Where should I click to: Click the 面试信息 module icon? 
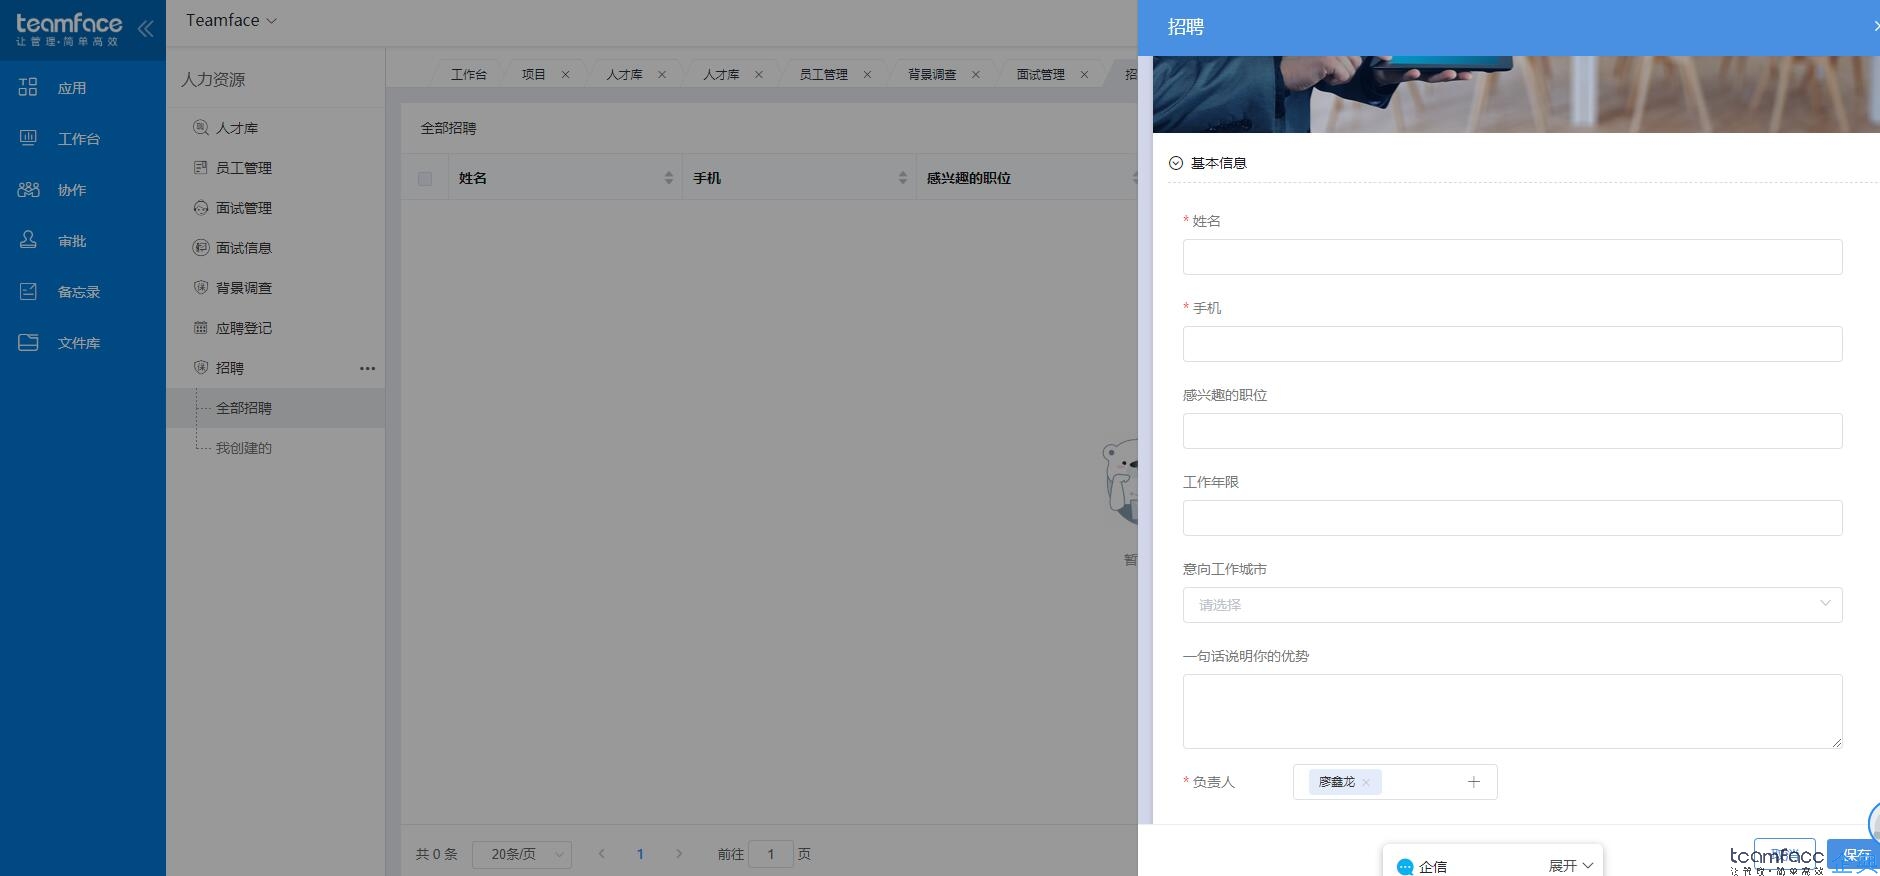tap(200, 247)
